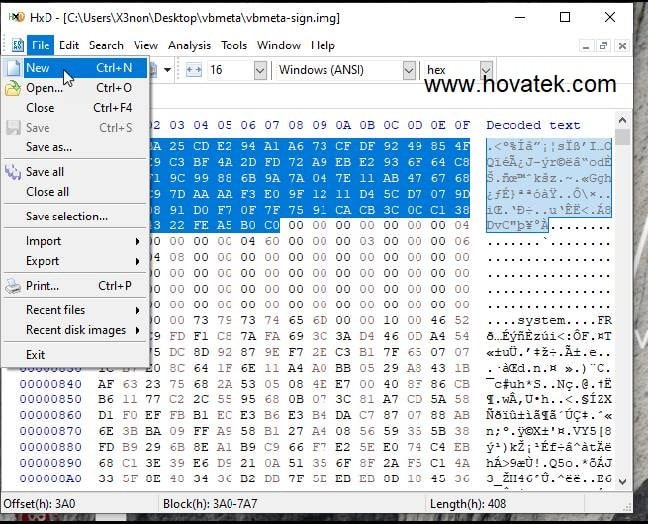
Task: Open the Window menu
Action: click(x=279, y=45)
